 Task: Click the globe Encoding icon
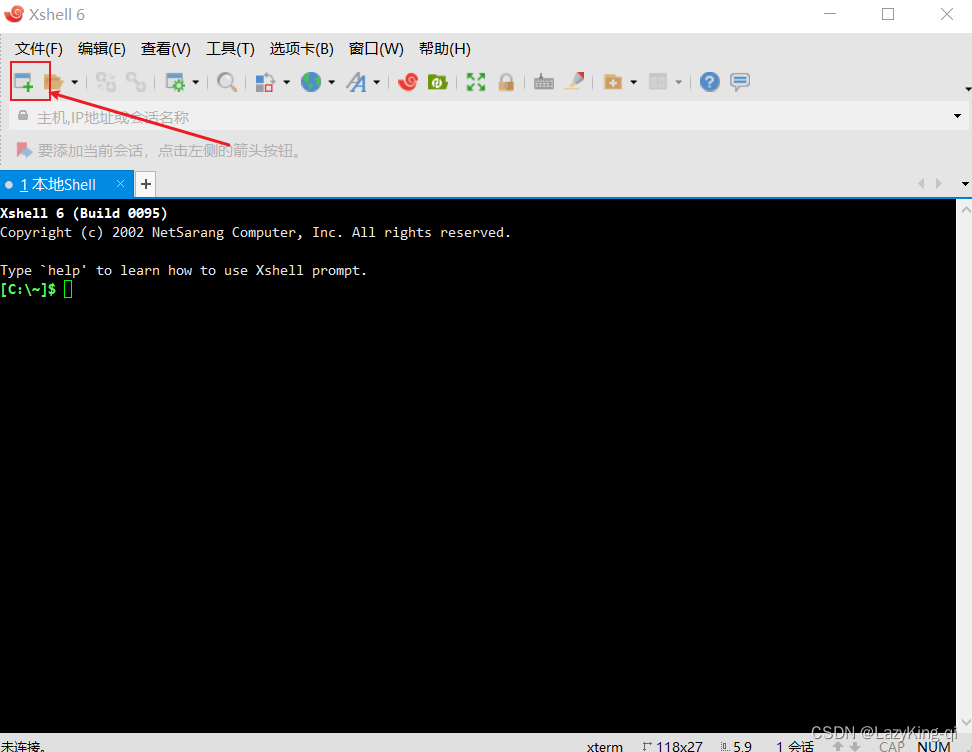(311, 82)
